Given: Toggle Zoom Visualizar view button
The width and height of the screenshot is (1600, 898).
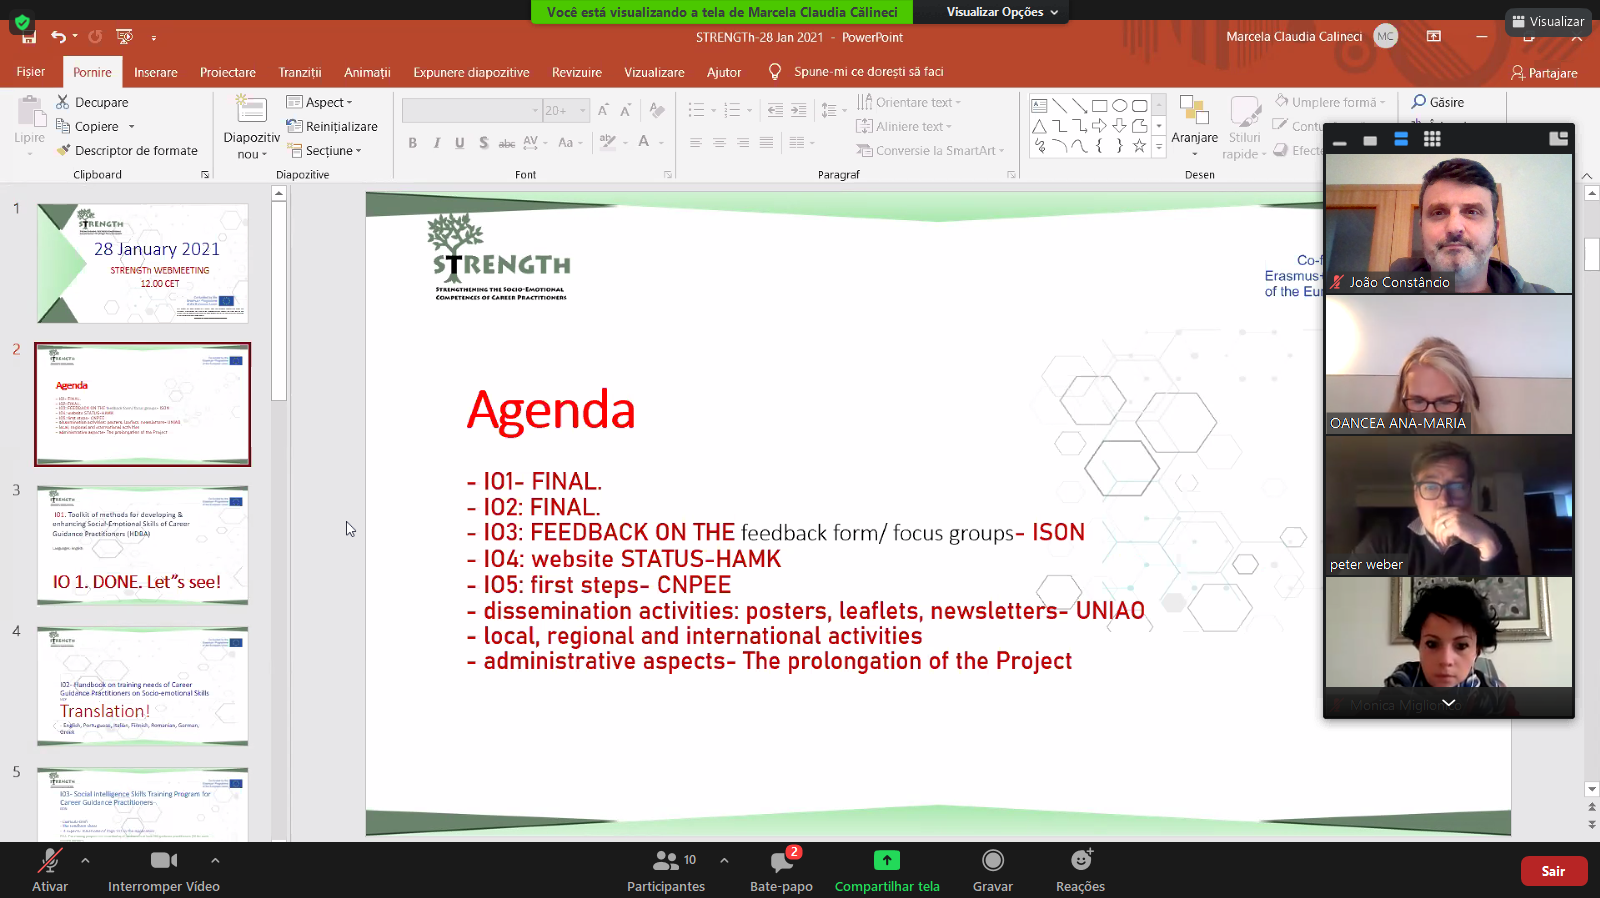Looking at the screenshot, I should [x=1548, y=21].
